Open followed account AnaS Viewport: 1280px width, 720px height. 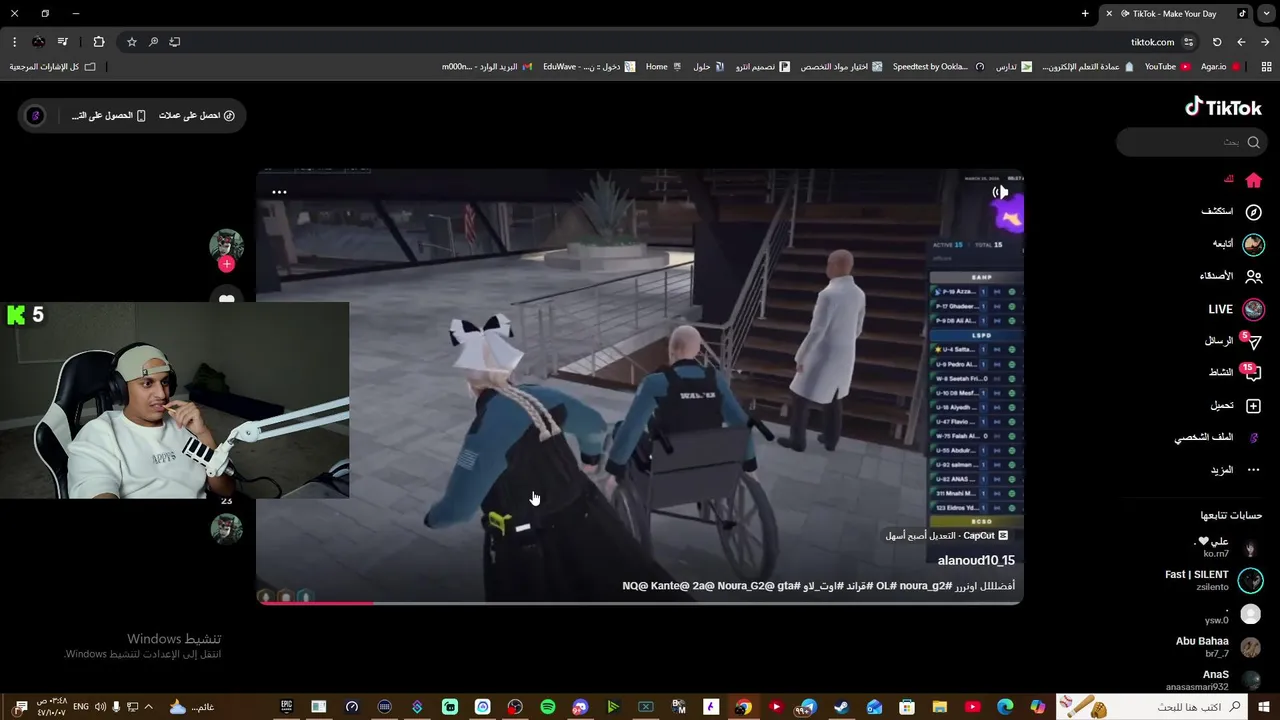pos(1214,680)
